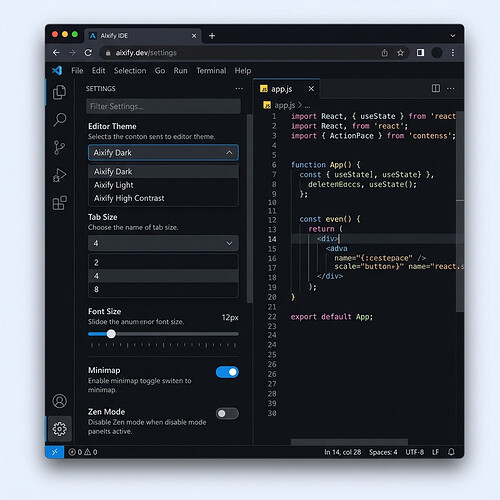Click the Font Size slider track
This screenshot has height=500, width=500.
(163, 334)
